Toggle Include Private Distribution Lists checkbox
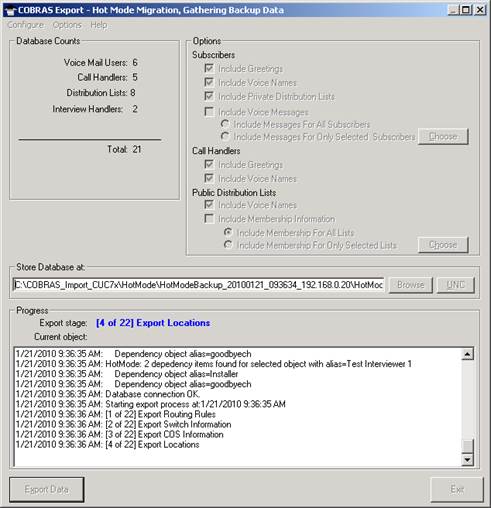The width and height of the screenshot is (491, 508). coord(209,96)
